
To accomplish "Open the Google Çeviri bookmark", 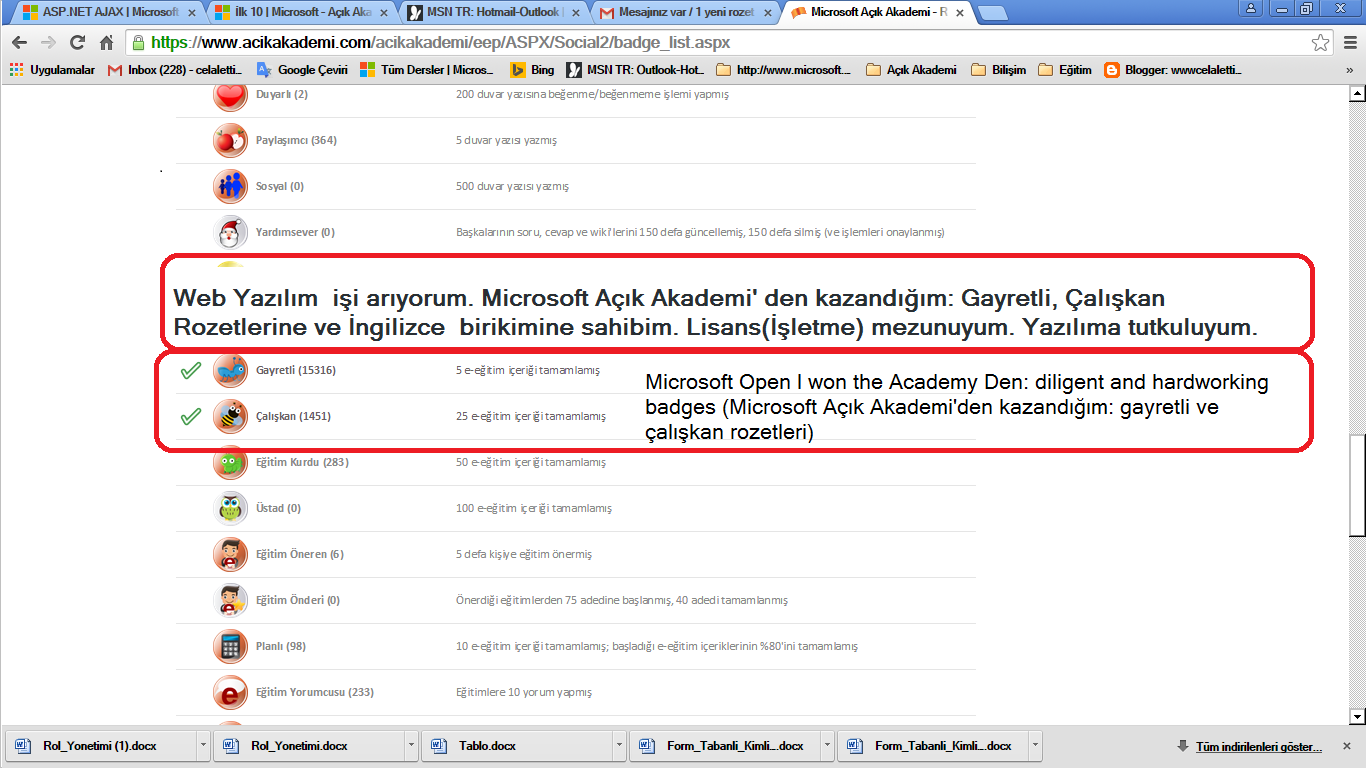I will (x=302, y=70).
